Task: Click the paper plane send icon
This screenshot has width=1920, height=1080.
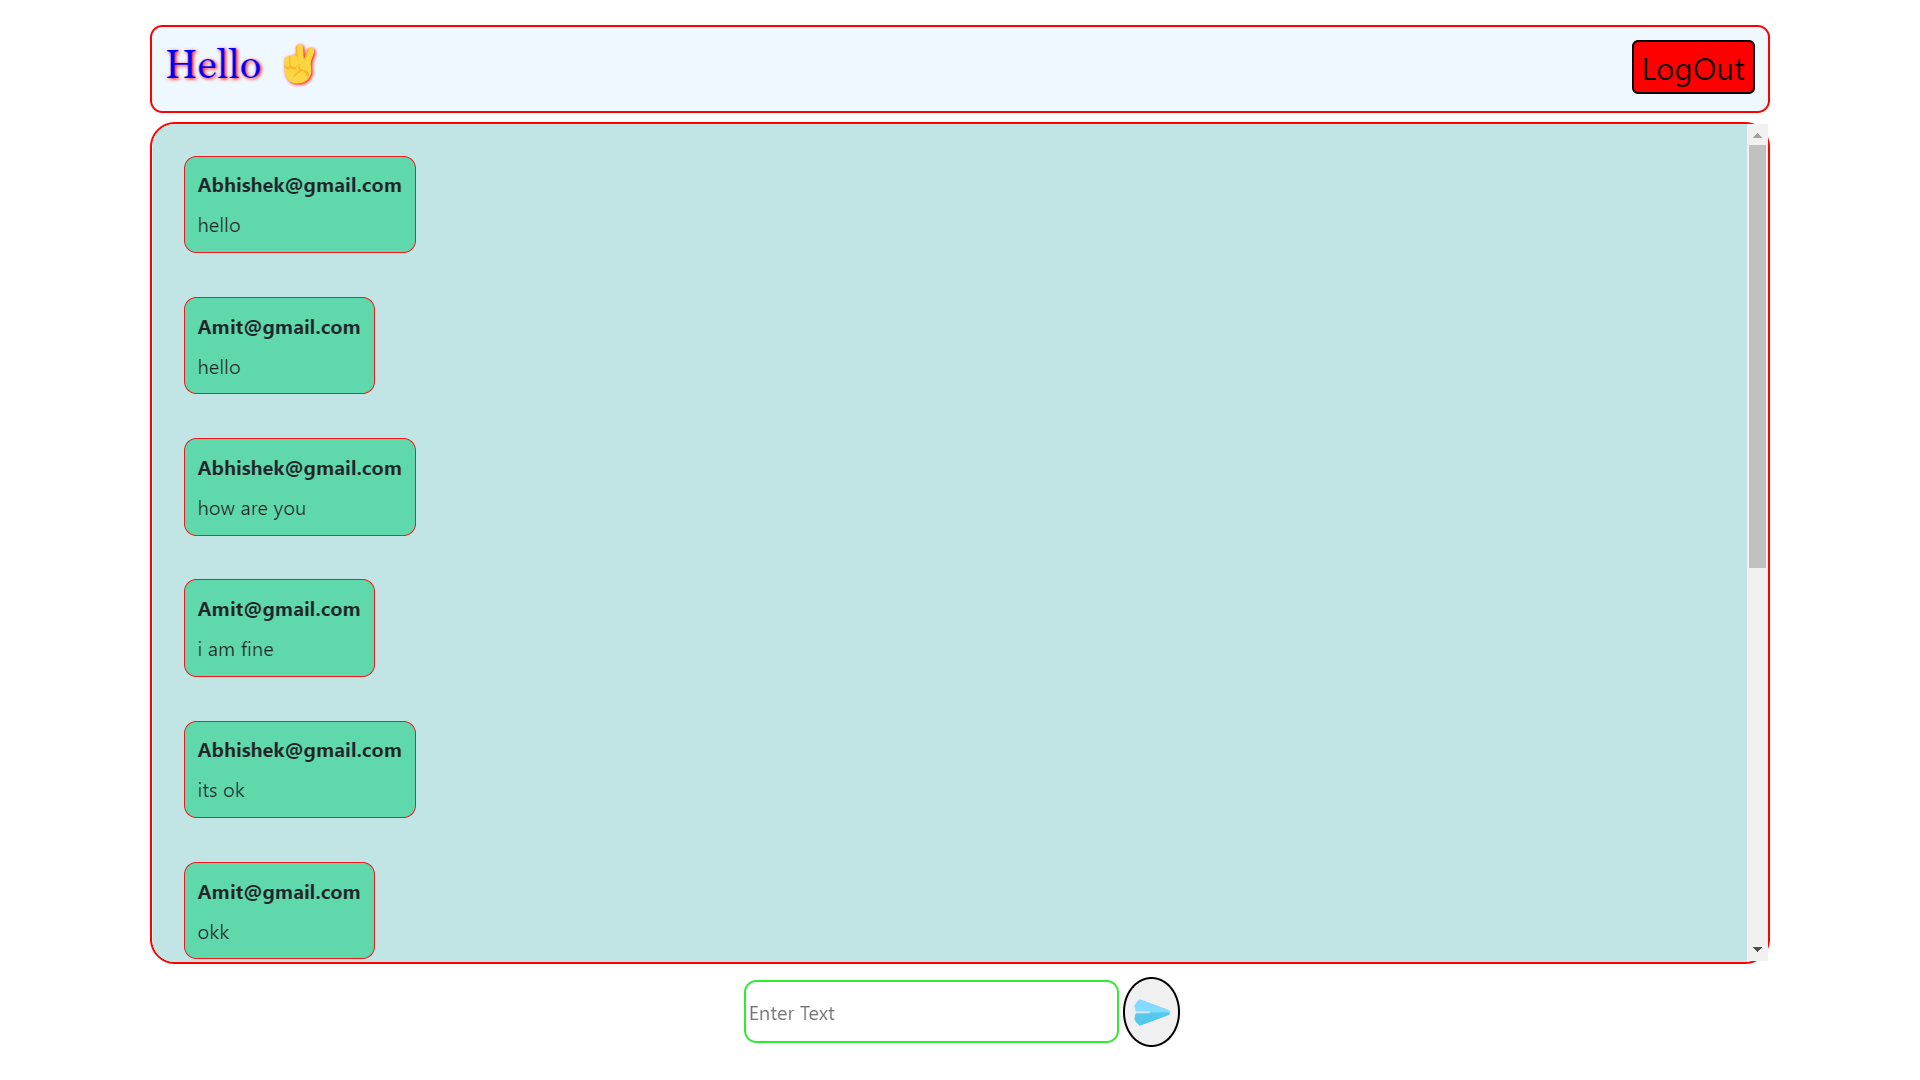Action: click(1151, 1012)
